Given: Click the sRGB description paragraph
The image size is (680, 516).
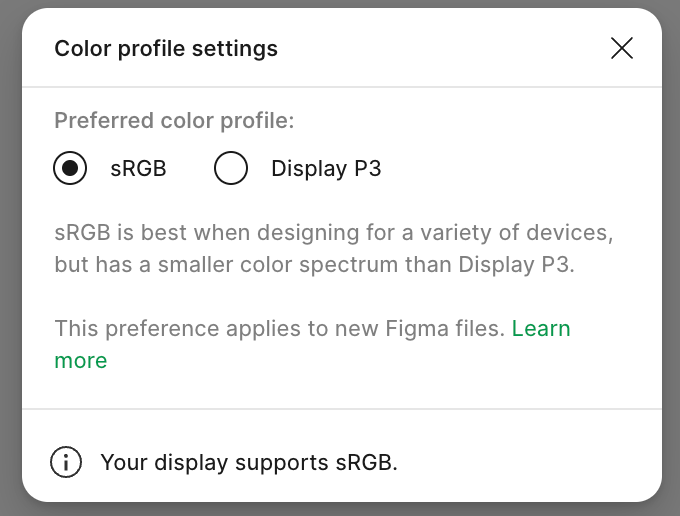Looking at the screenshot, I should click(x=334, y=248).
